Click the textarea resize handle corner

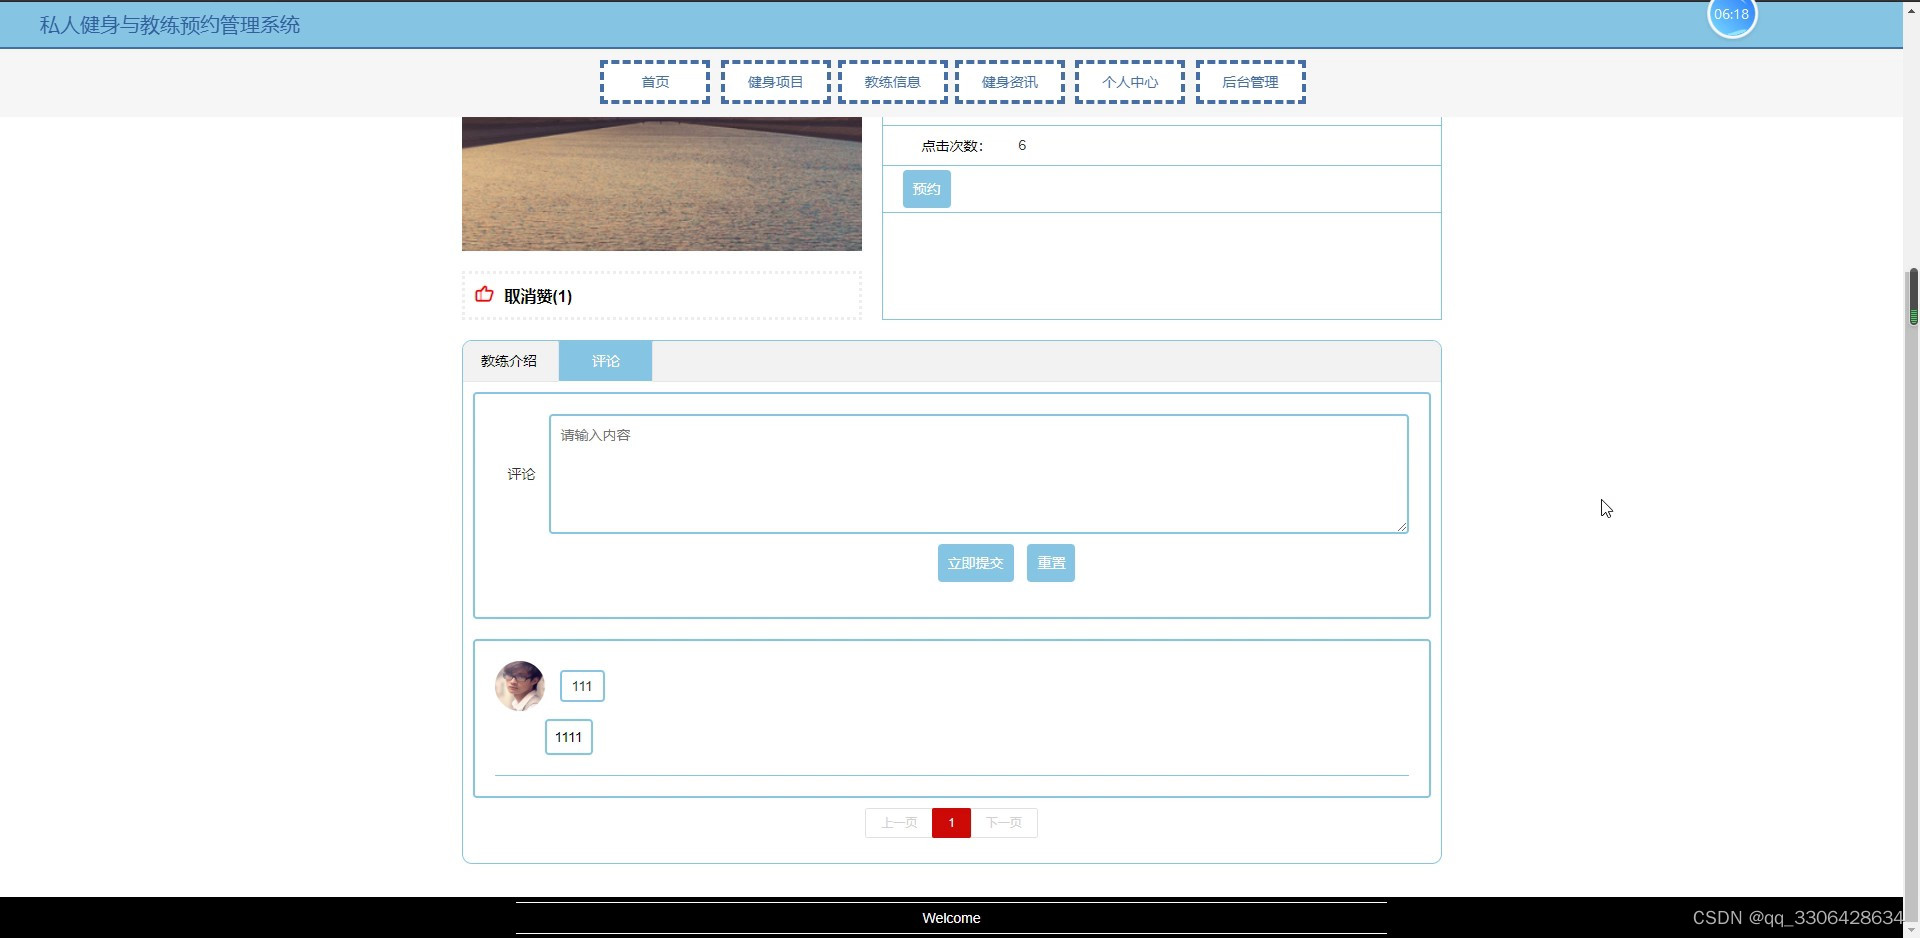(x=1402, y=526)
